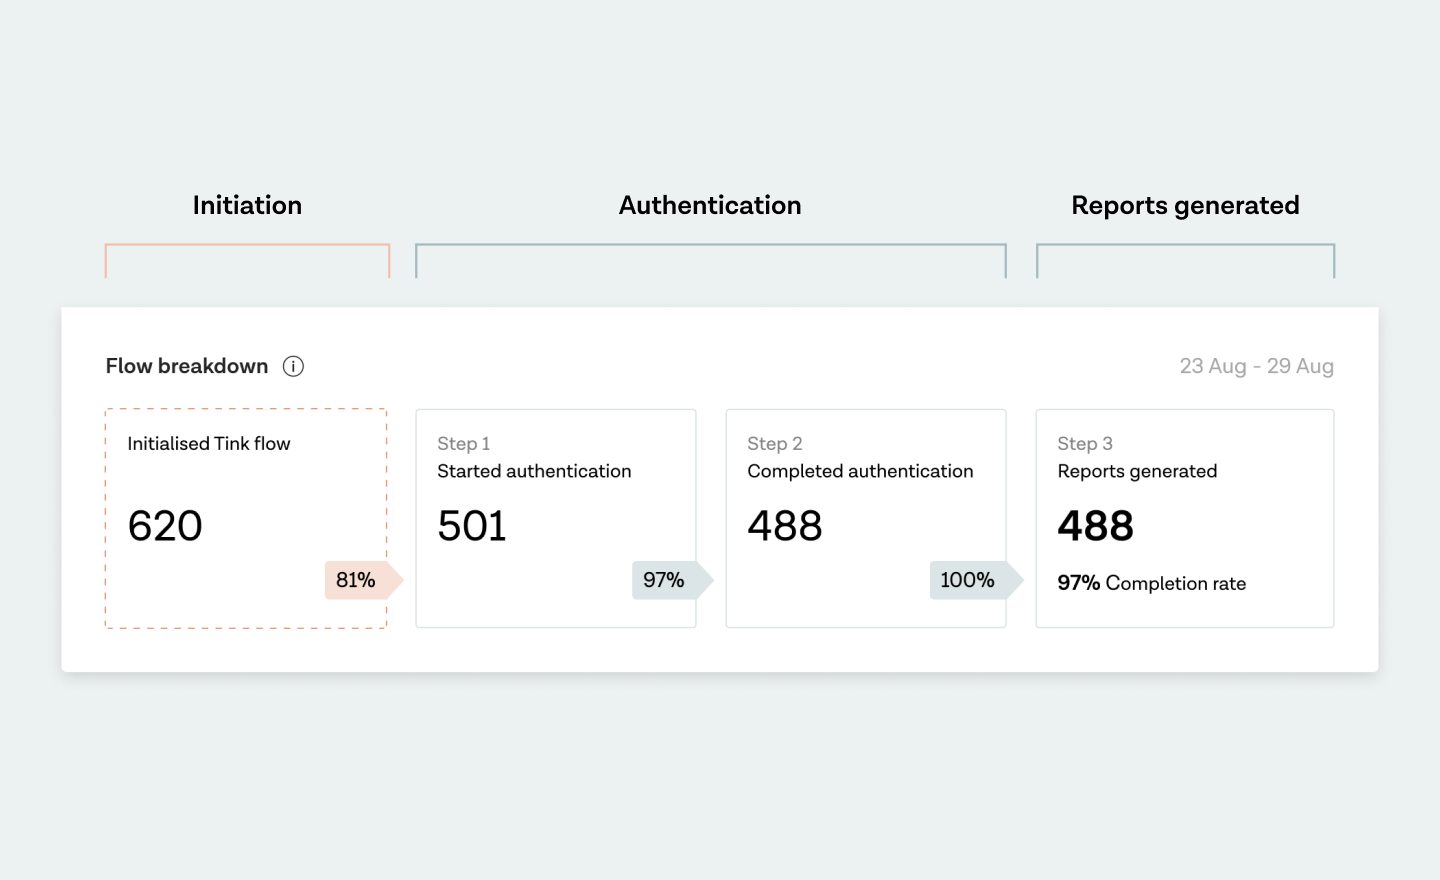The image size is (1440, 880).
Task: Select the 620 initiation count
Action: [x=165, y=525]
